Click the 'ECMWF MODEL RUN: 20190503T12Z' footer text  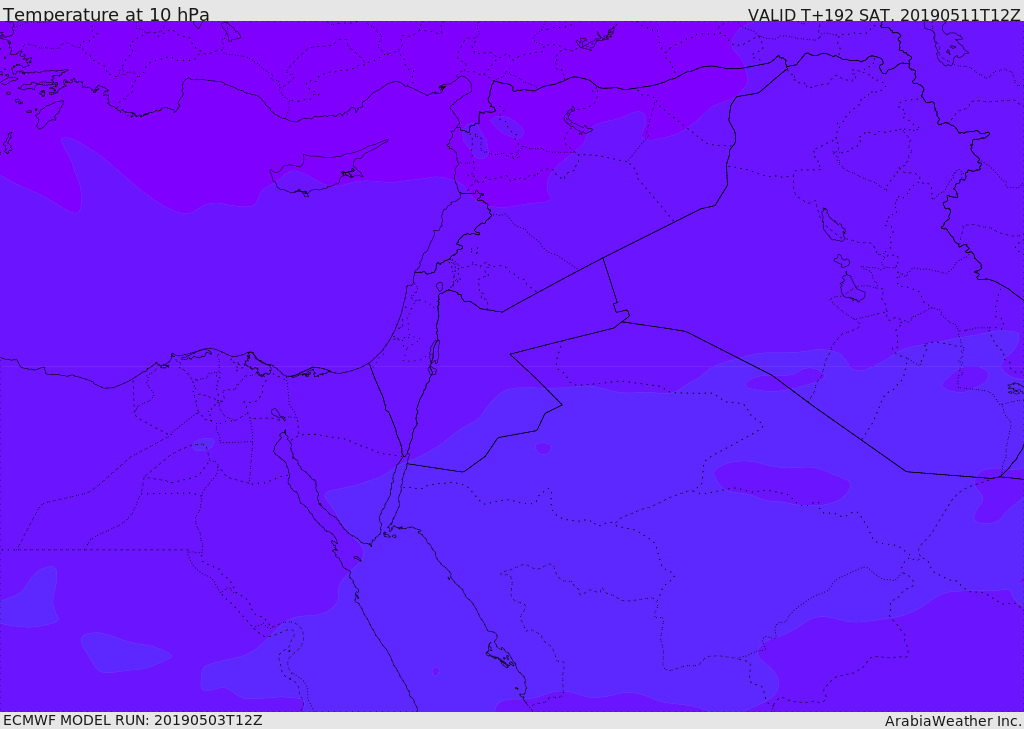click(133, 721)
